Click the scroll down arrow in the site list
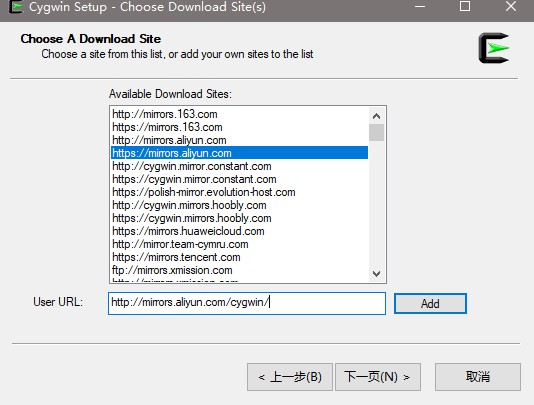Viewport: 534px width, 405px height. coord(376,274)
